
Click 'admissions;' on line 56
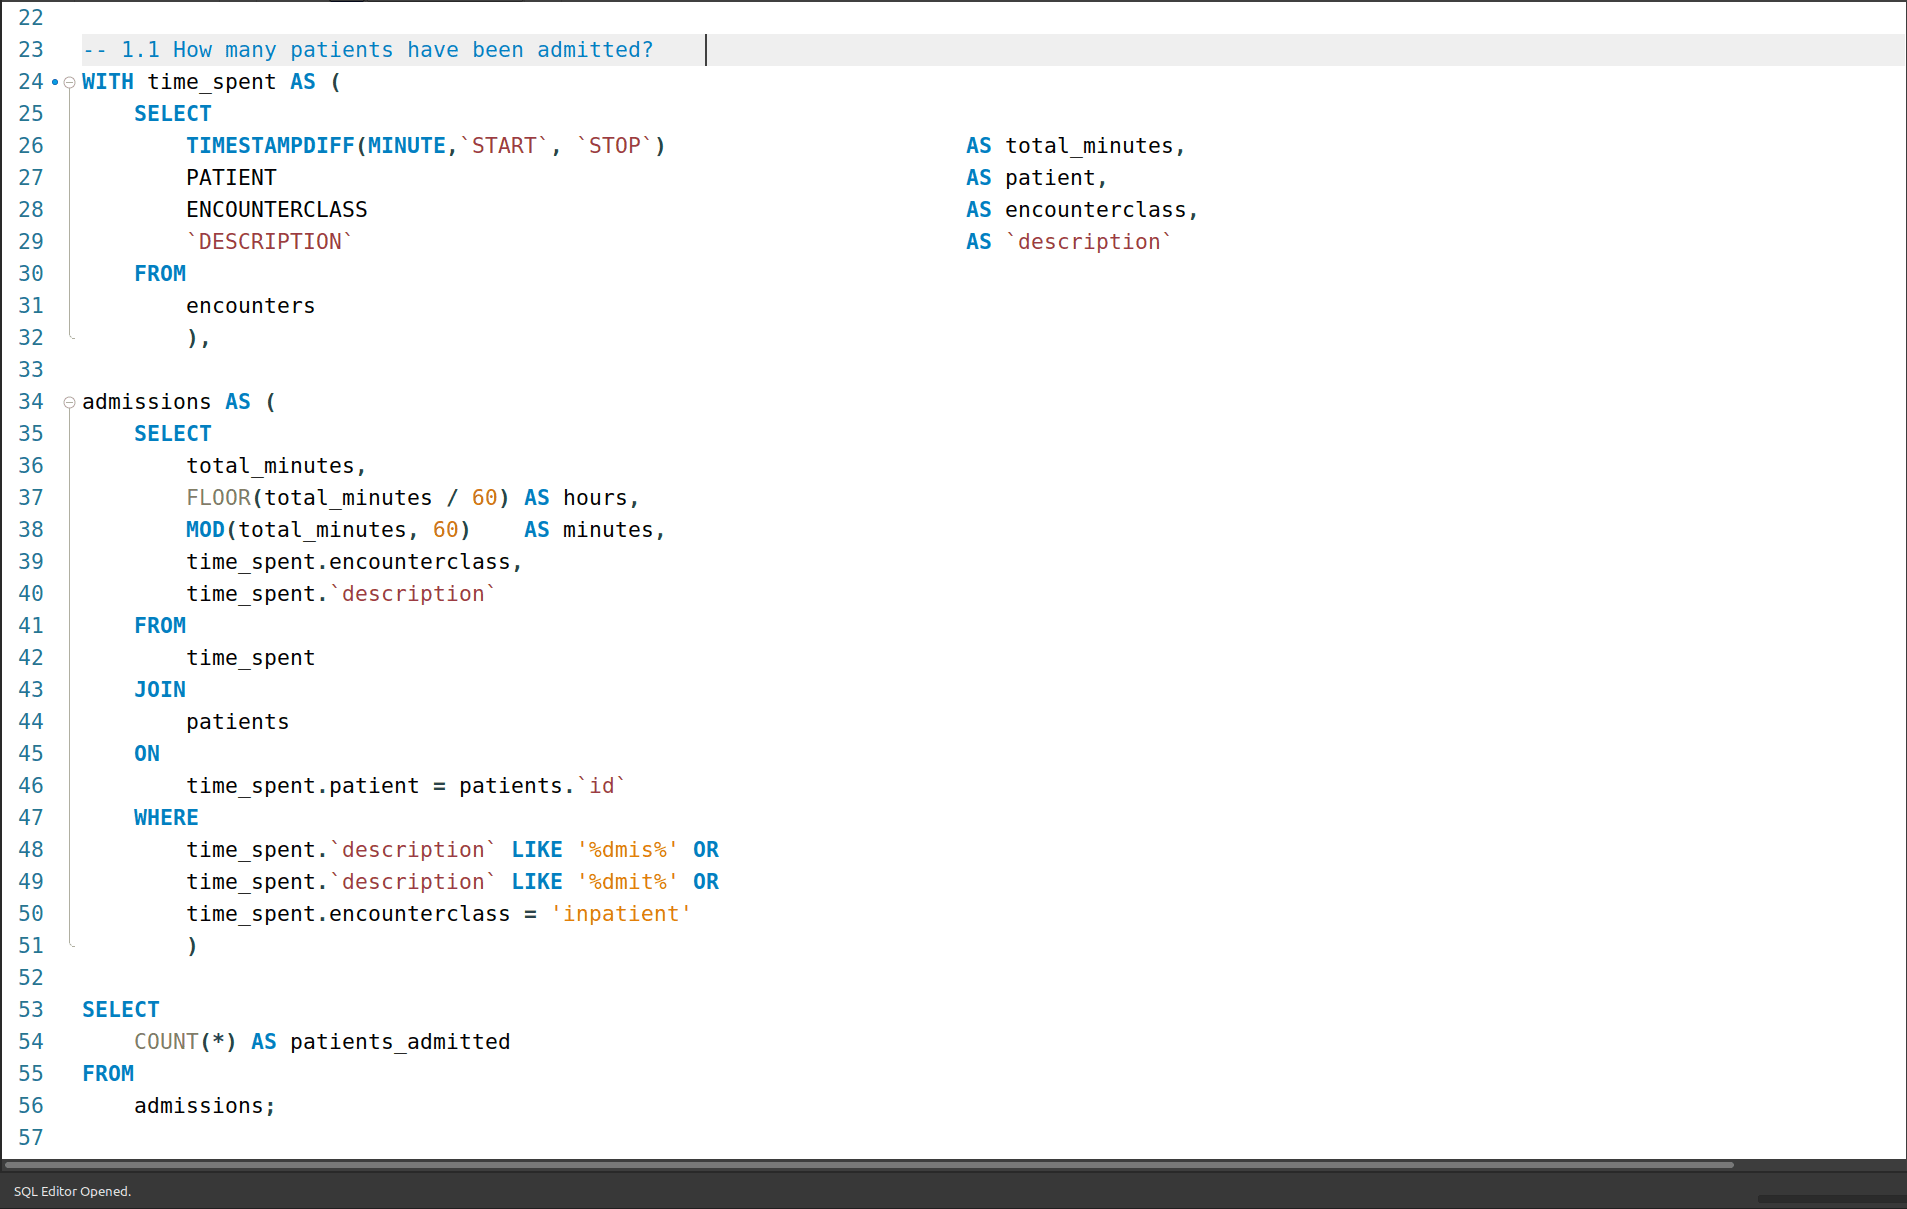point(204,1106)
